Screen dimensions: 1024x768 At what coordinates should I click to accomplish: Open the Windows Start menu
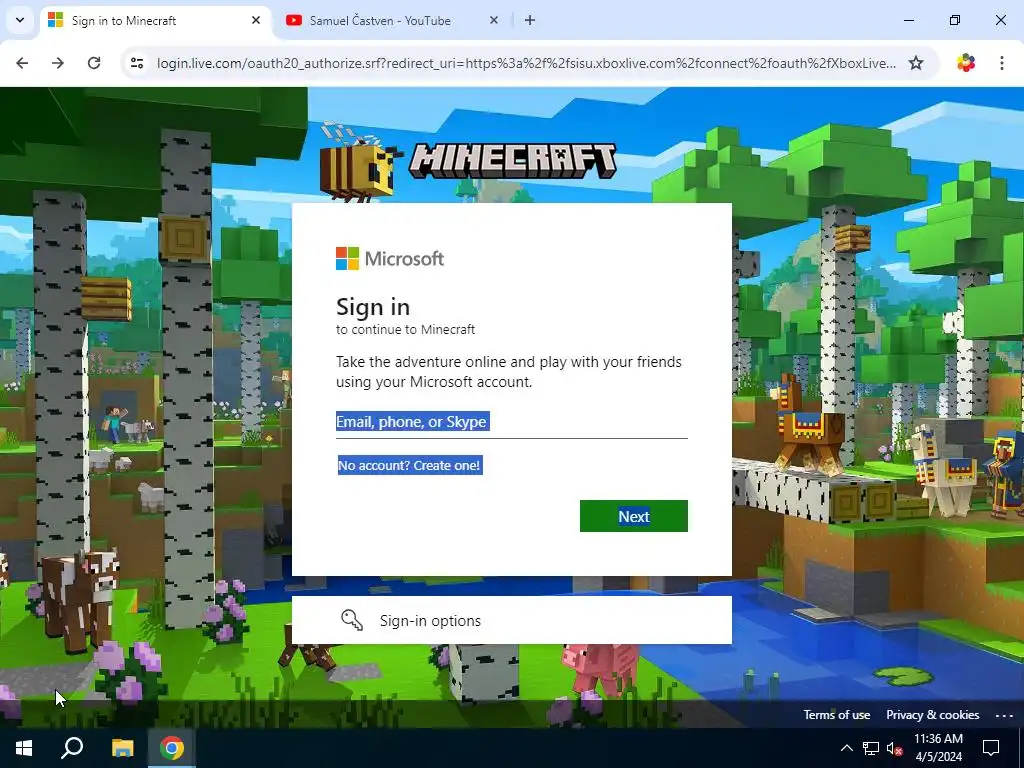pyautogui.click(x=24, y=748)
